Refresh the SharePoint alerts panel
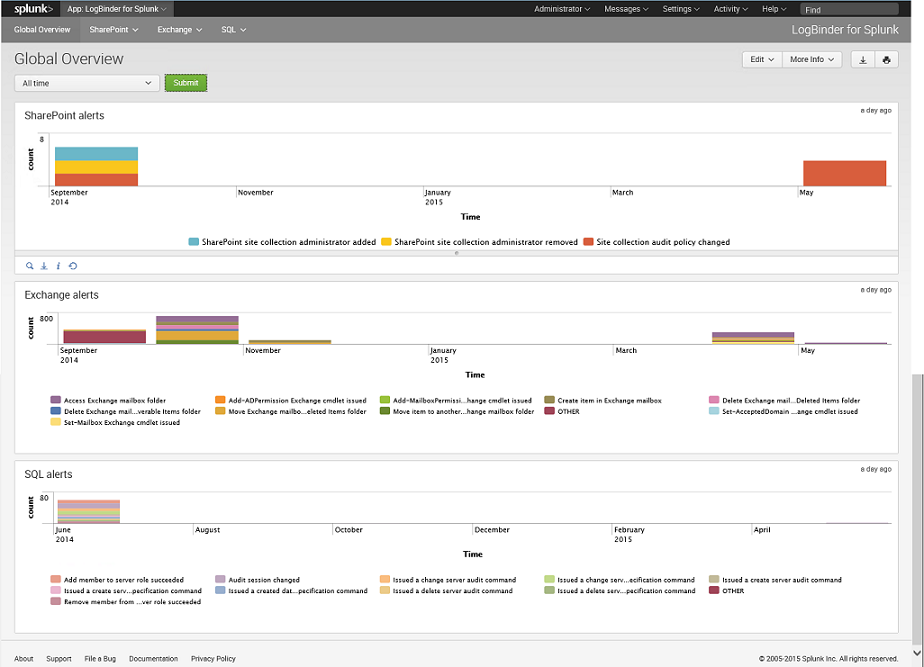Screen dimensions: 924x667 (73, 266)
